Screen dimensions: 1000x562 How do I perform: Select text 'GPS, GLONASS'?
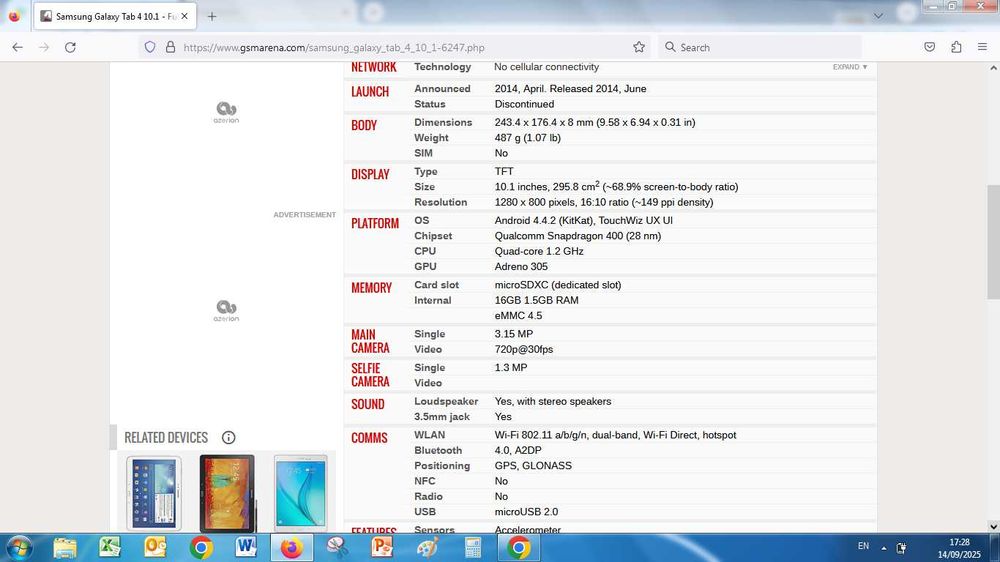click(533, 466)
